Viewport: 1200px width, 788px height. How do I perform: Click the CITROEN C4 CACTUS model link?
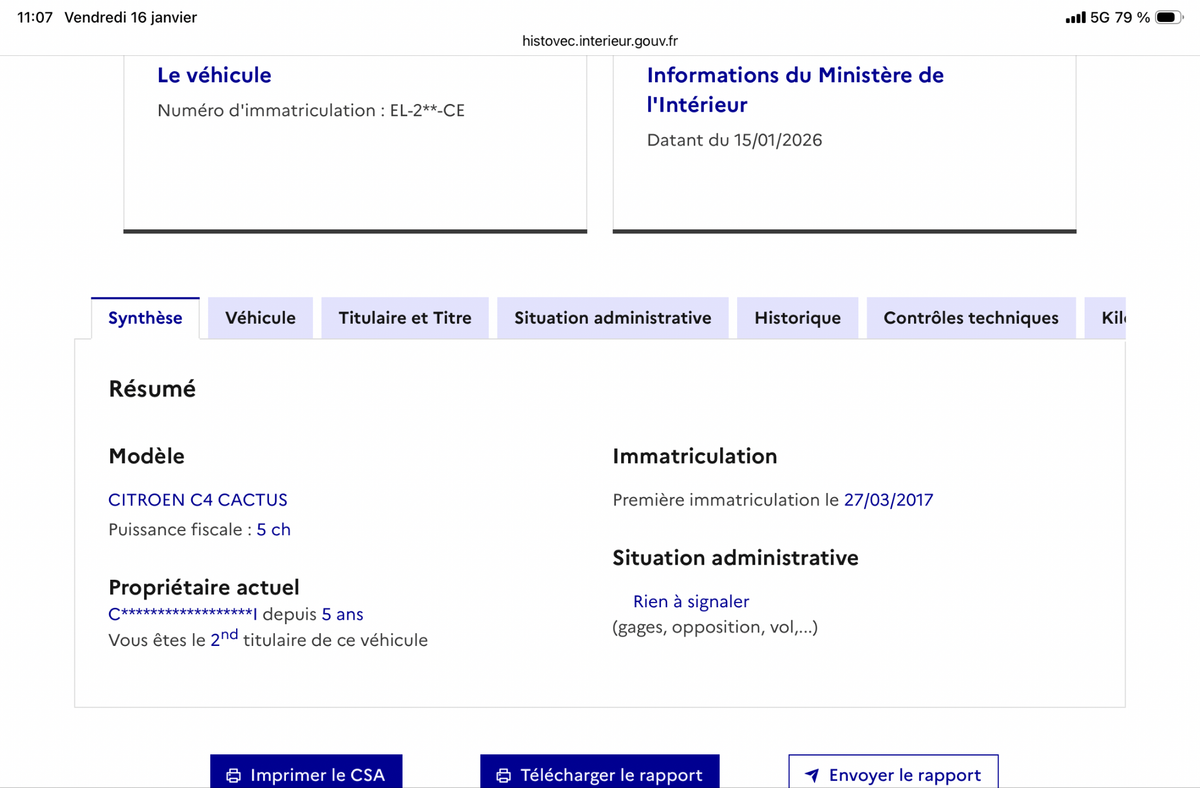[197, 500]
